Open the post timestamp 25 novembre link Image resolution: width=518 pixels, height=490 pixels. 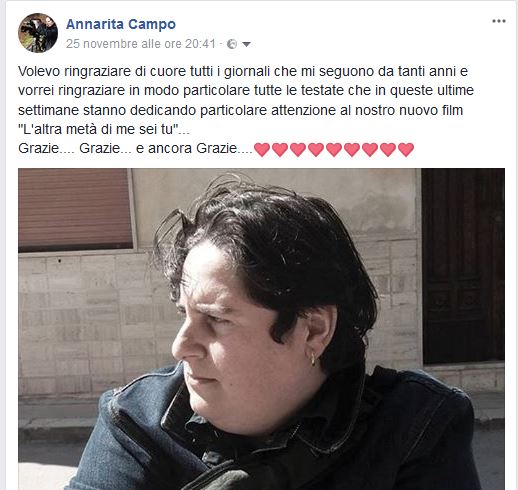[x=141, y=44]
